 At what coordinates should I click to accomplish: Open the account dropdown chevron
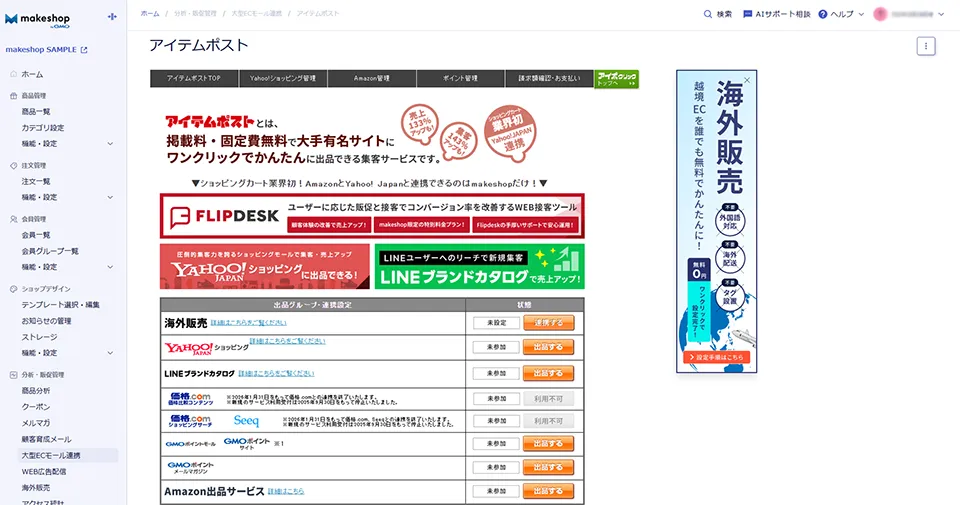click(941, 15)
